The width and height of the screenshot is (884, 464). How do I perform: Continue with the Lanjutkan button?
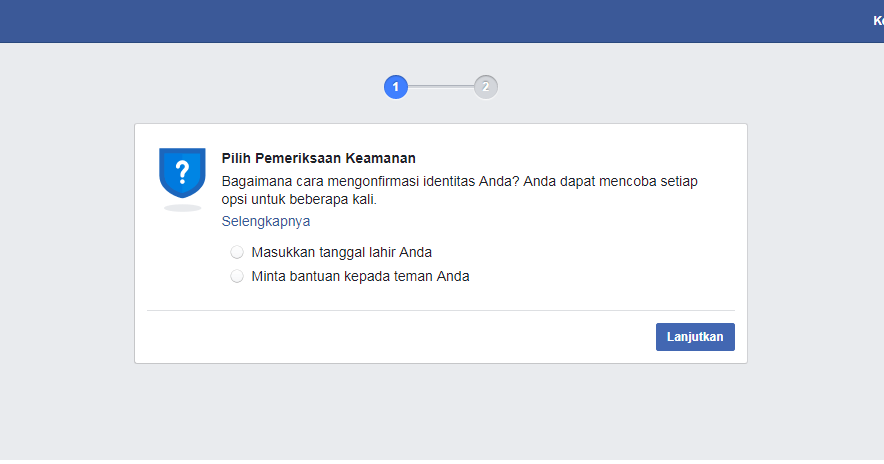[x=695, y=337]
